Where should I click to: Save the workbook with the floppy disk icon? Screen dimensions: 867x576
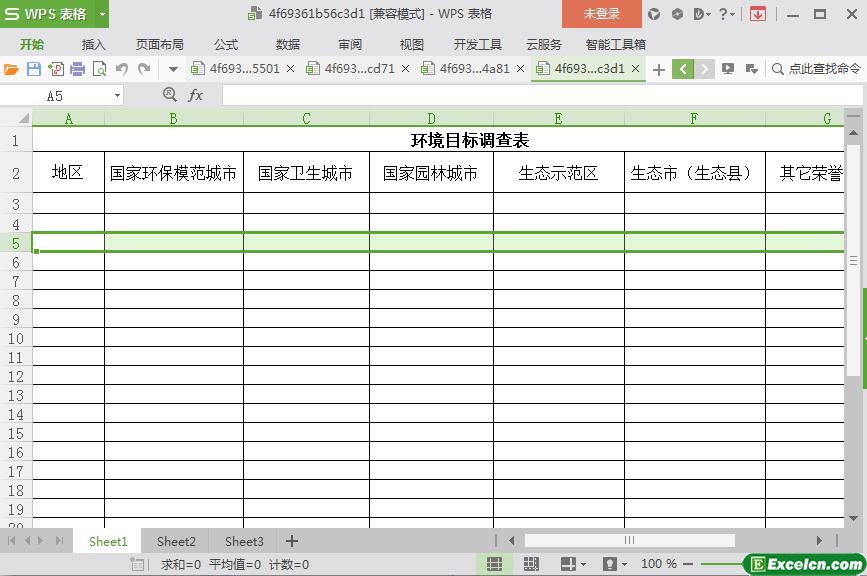(x=34, y=69)
